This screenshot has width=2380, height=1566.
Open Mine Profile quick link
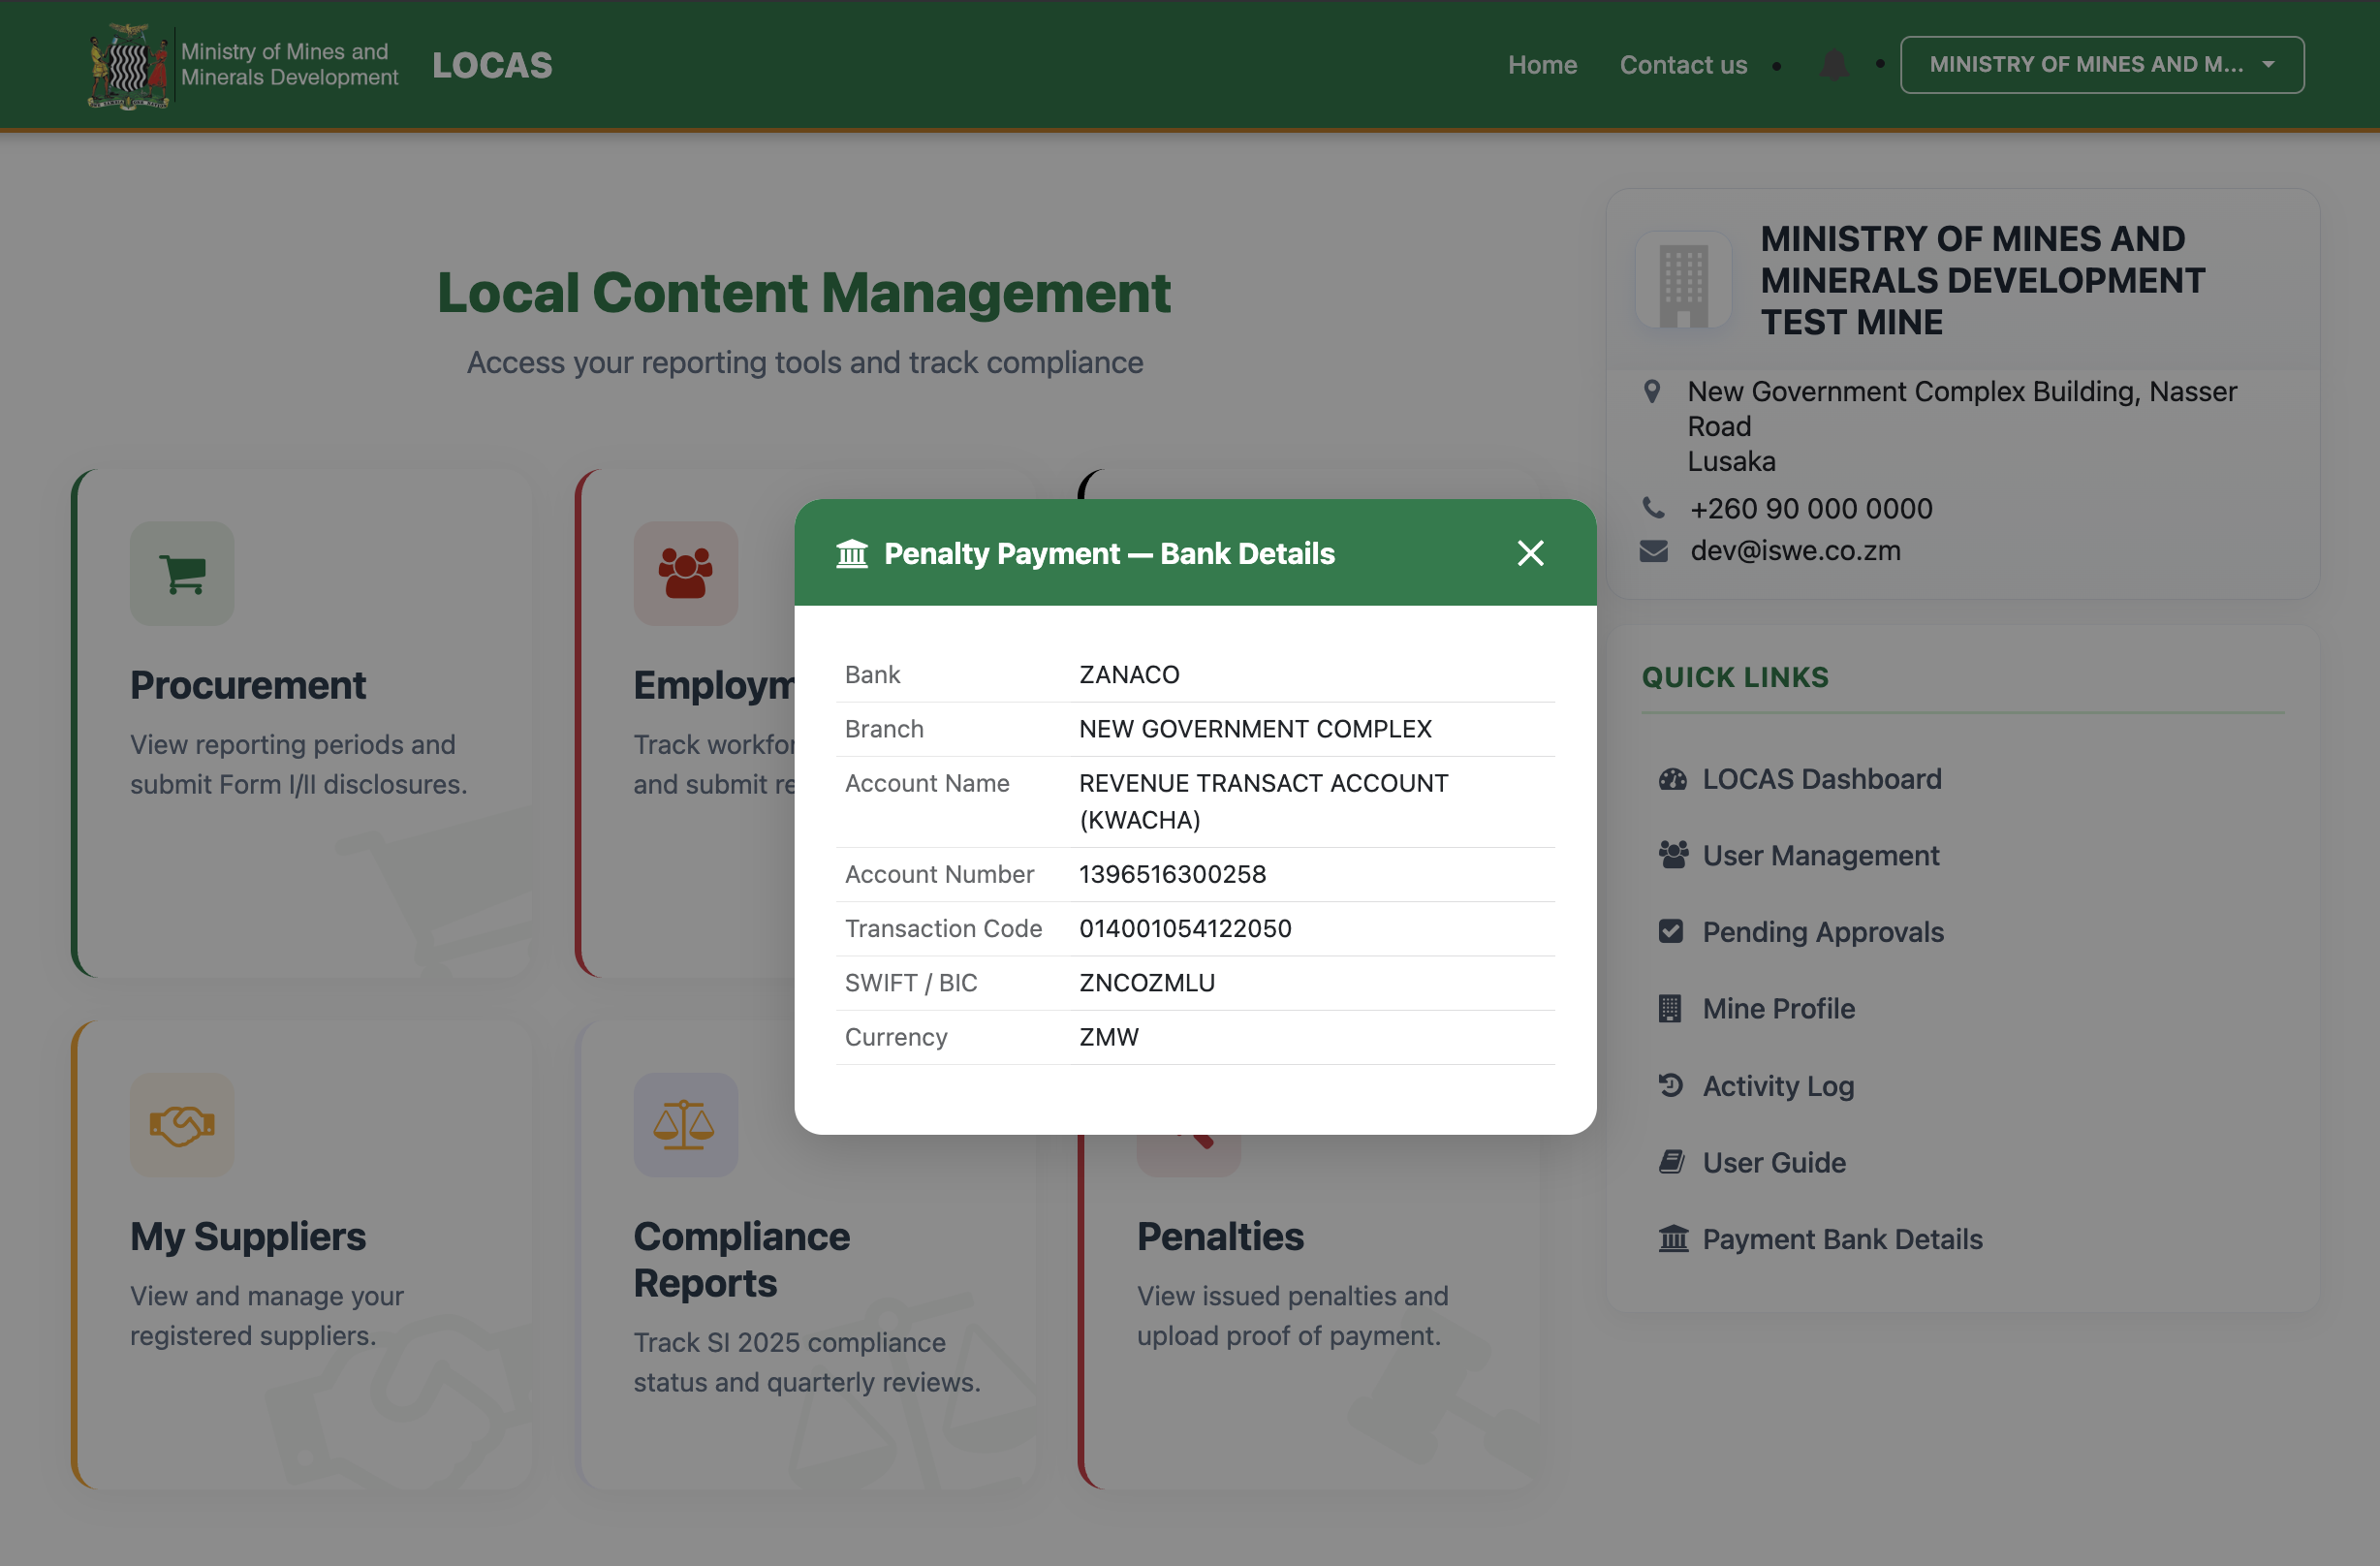[1778, 1009]
